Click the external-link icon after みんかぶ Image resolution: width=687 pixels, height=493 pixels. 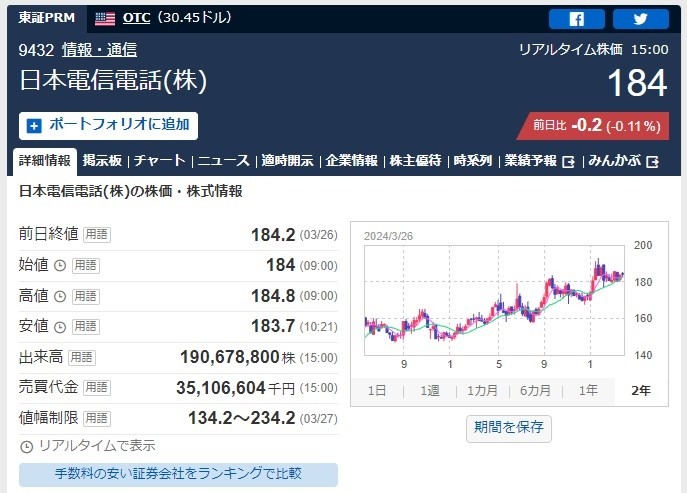(652, 162)
